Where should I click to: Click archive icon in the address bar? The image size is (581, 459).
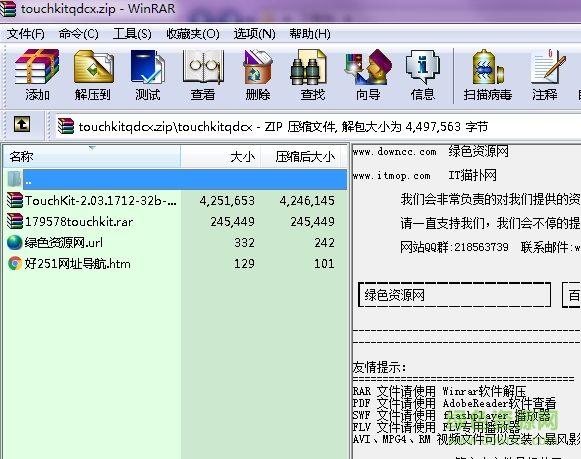tap(66, 126)
